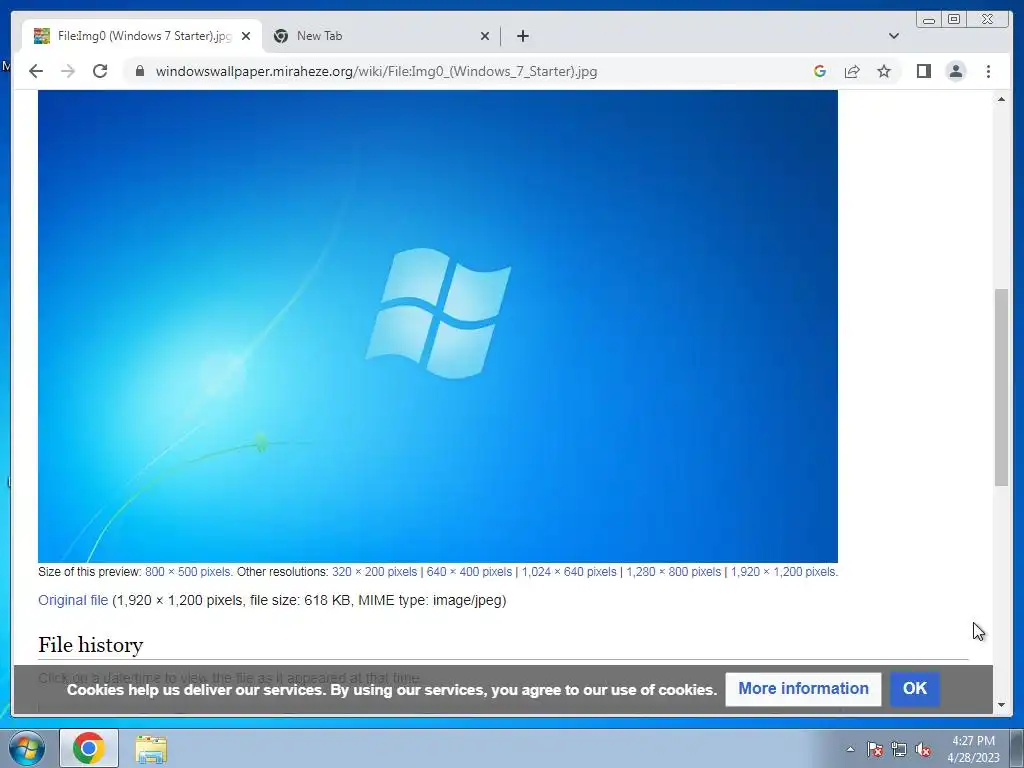1024x768 pixels.
Task: Switch to the File:Img0 (Windows 7 Starter).jpg tab
Action: click(142, 36)
